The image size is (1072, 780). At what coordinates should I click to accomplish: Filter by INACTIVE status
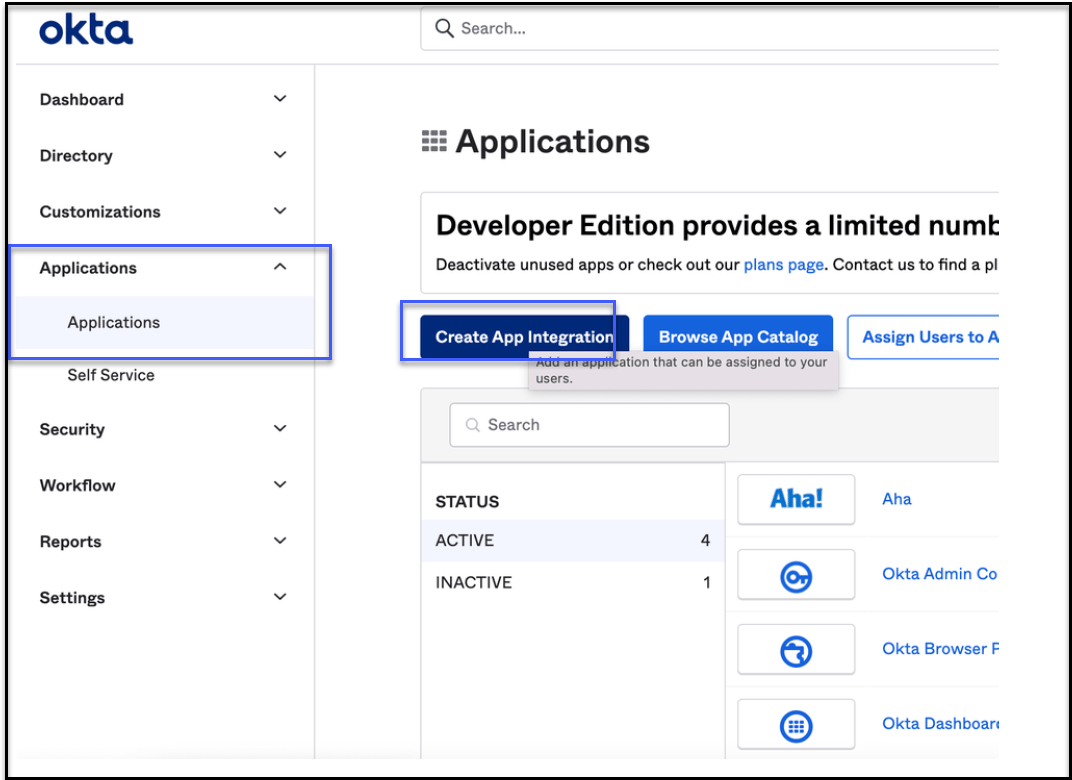573,582
